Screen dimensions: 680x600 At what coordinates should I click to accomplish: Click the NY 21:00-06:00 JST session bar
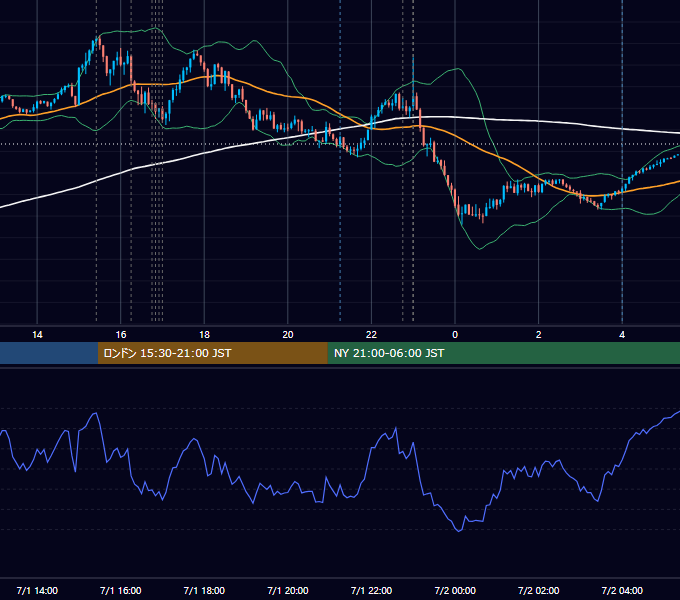(503, 353)
